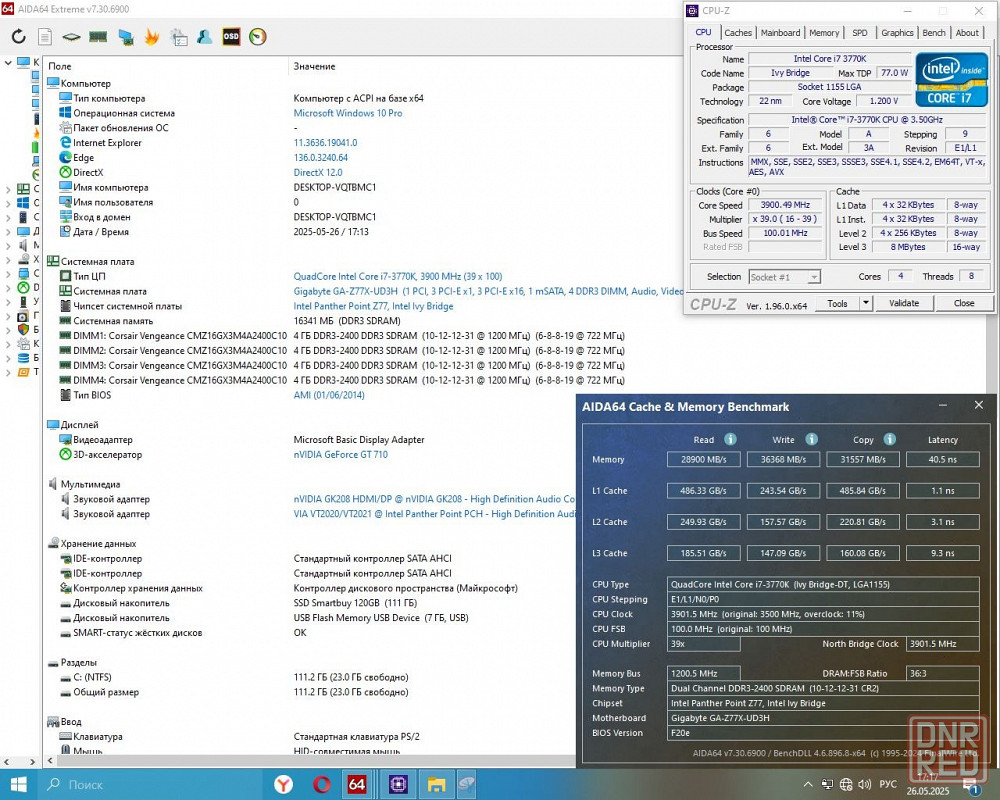Open File Explorer from the taskbar
This screenshot has width=1000, height=800.
[x=436, y=784]
